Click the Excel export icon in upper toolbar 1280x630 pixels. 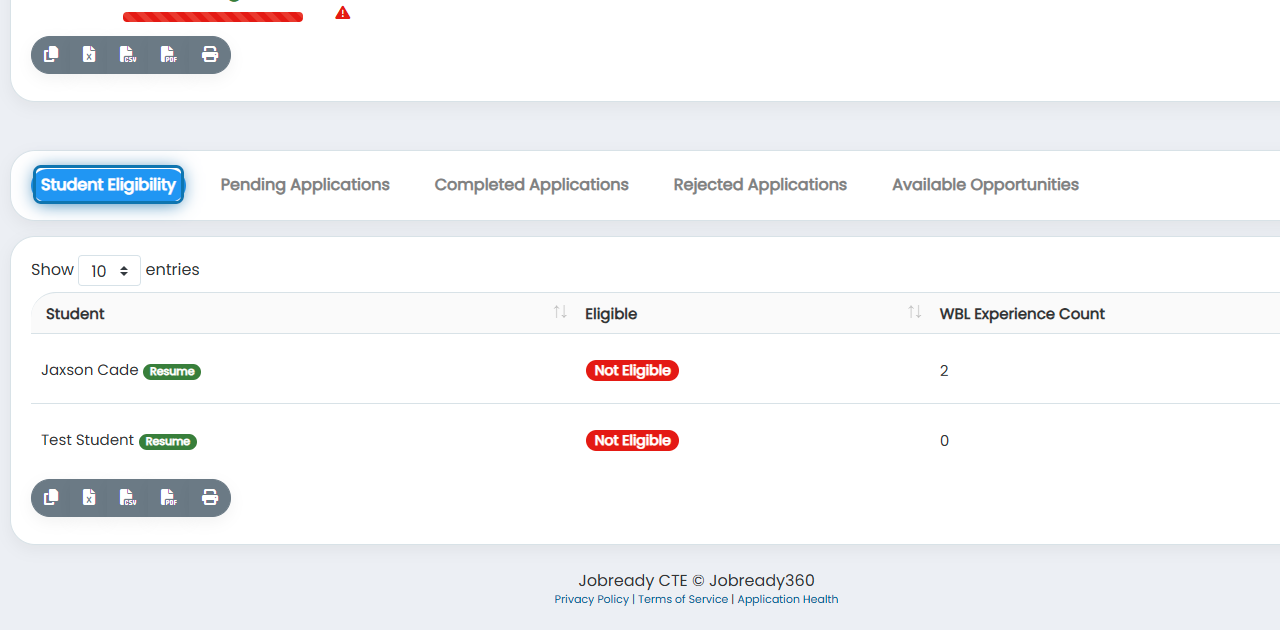point(89,55)
